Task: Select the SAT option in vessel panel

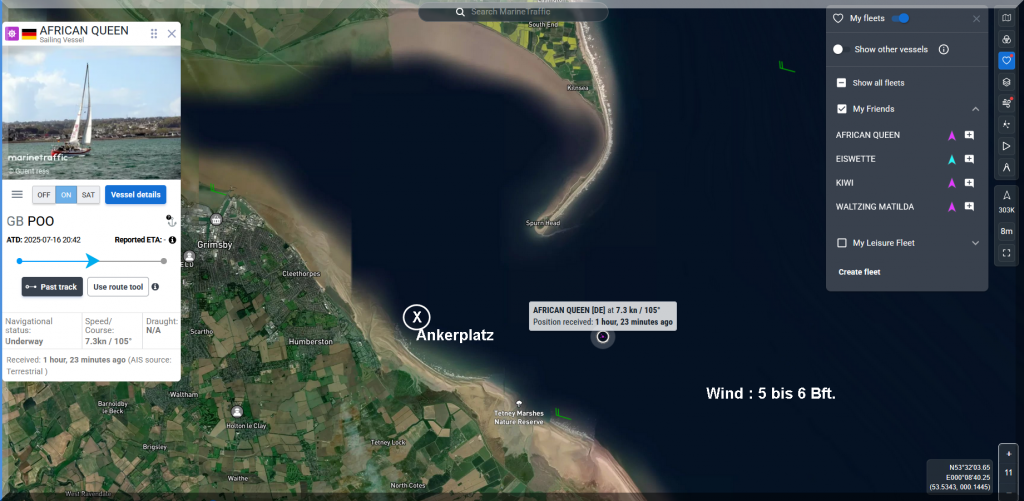Action: tap(89, 195)
